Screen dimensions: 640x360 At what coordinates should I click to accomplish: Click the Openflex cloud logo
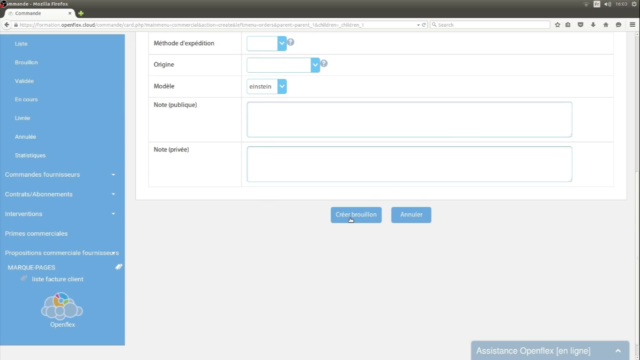(x=62, y=306)
